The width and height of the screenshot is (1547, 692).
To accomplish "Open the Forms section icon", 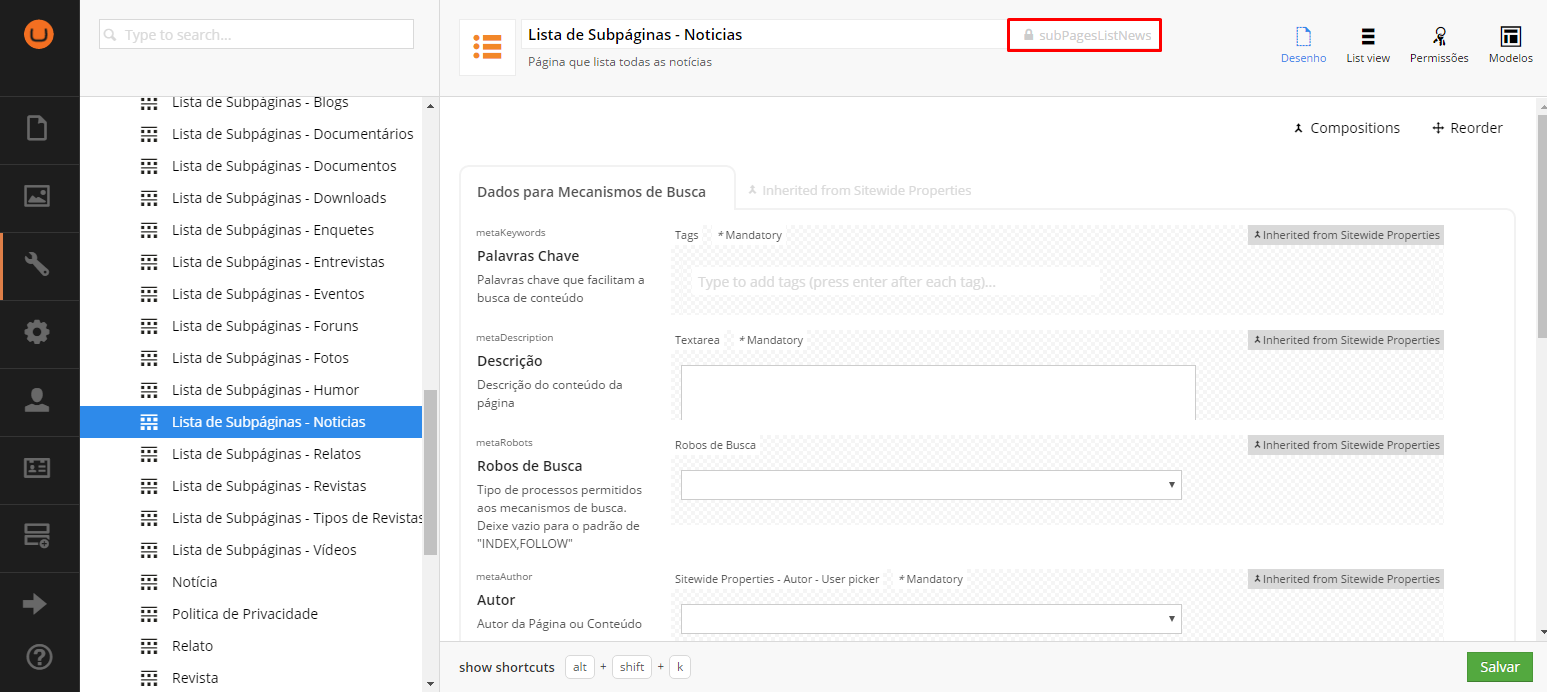I will click(38, 536).
